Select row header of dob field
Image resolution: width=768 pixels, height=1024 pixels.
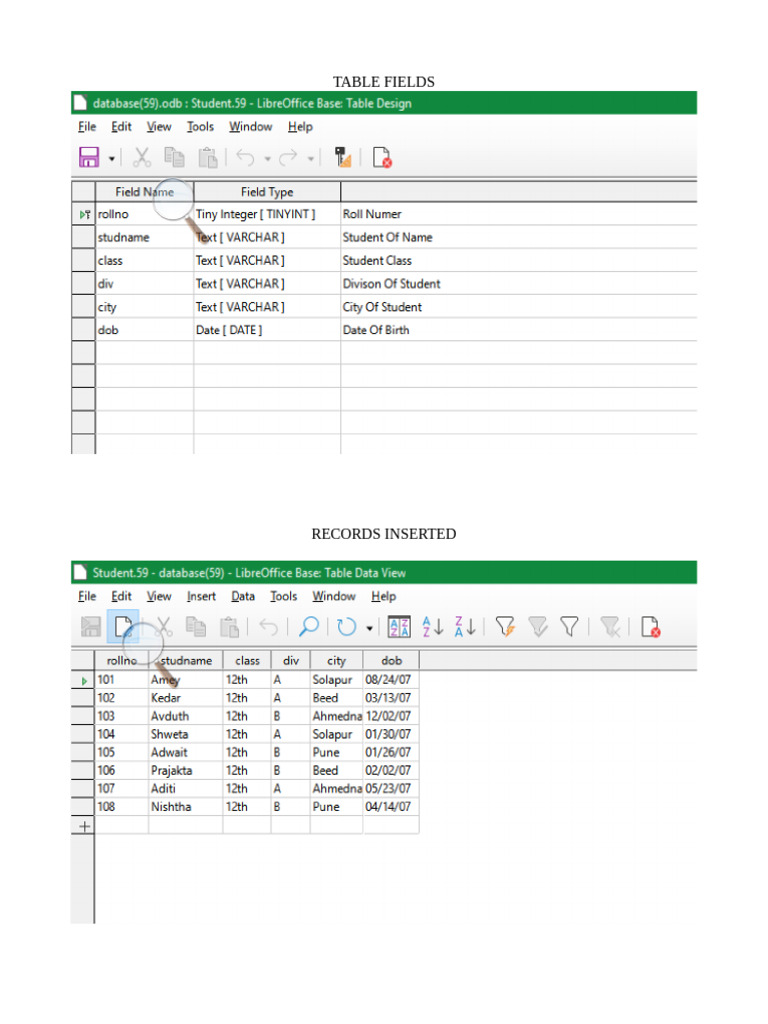pos(83,330)
